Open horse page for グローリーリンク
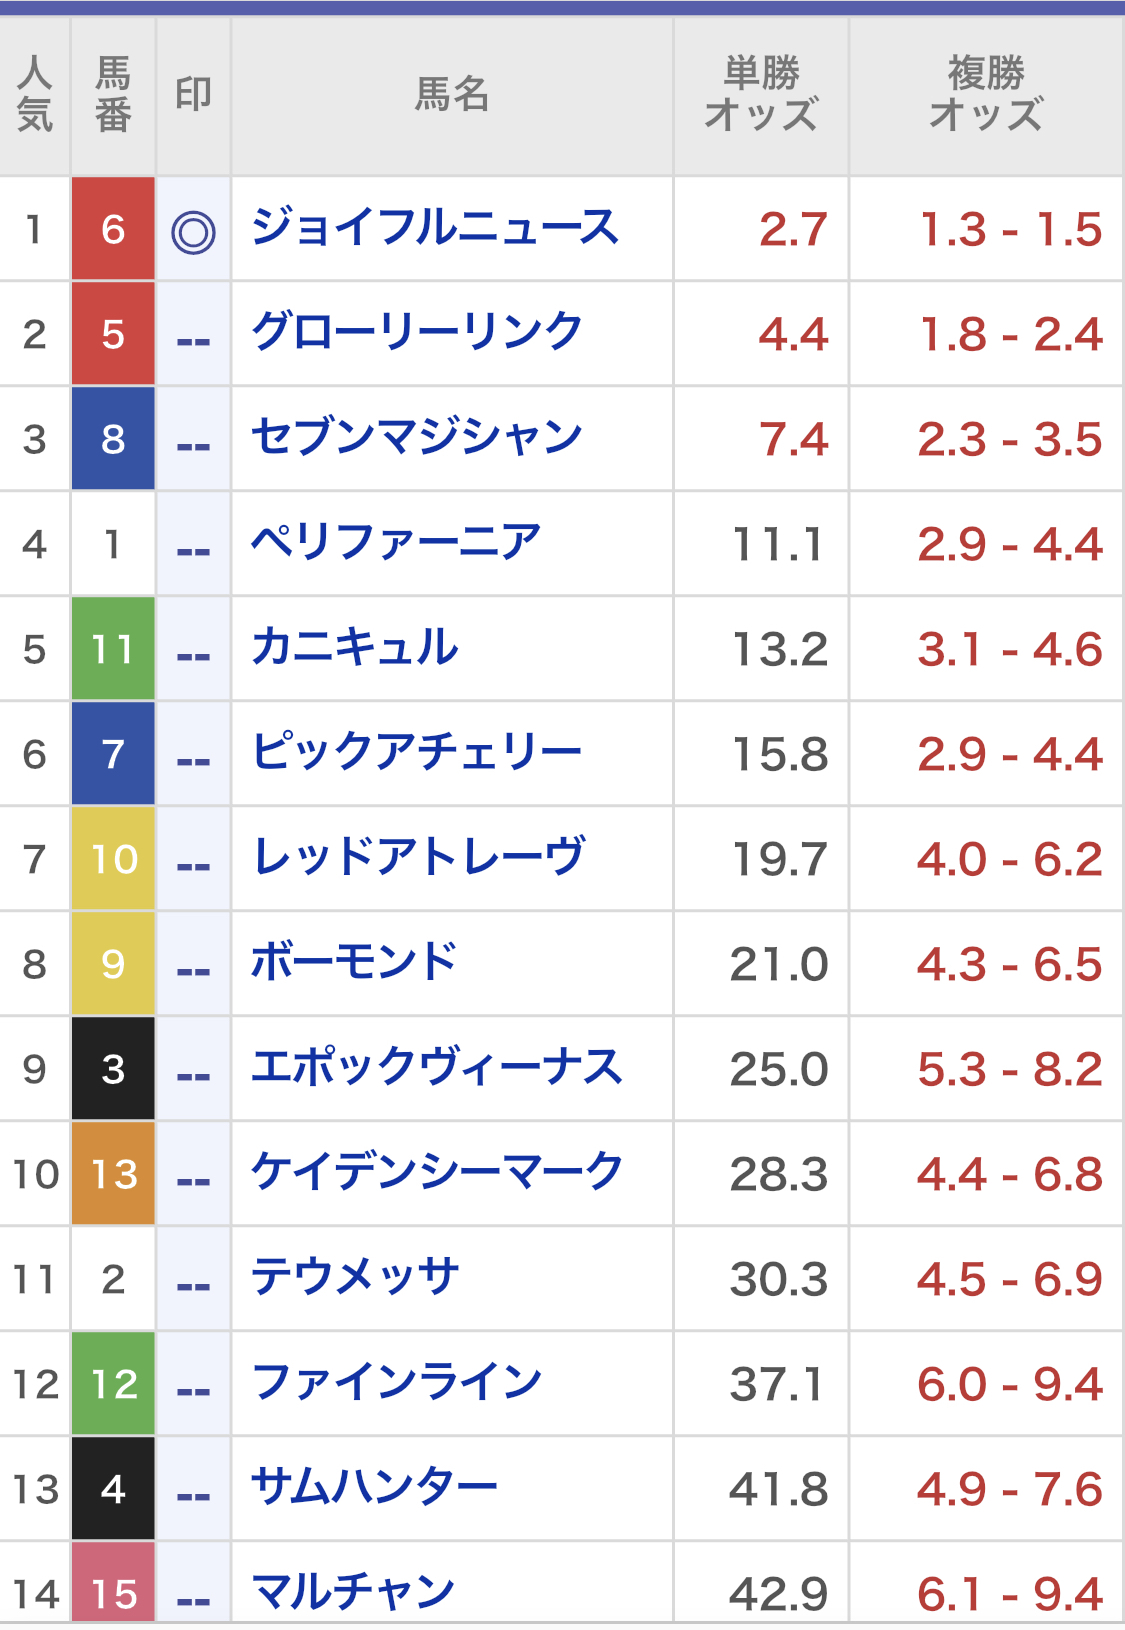 pyautogui.click(x=416, y=334)
